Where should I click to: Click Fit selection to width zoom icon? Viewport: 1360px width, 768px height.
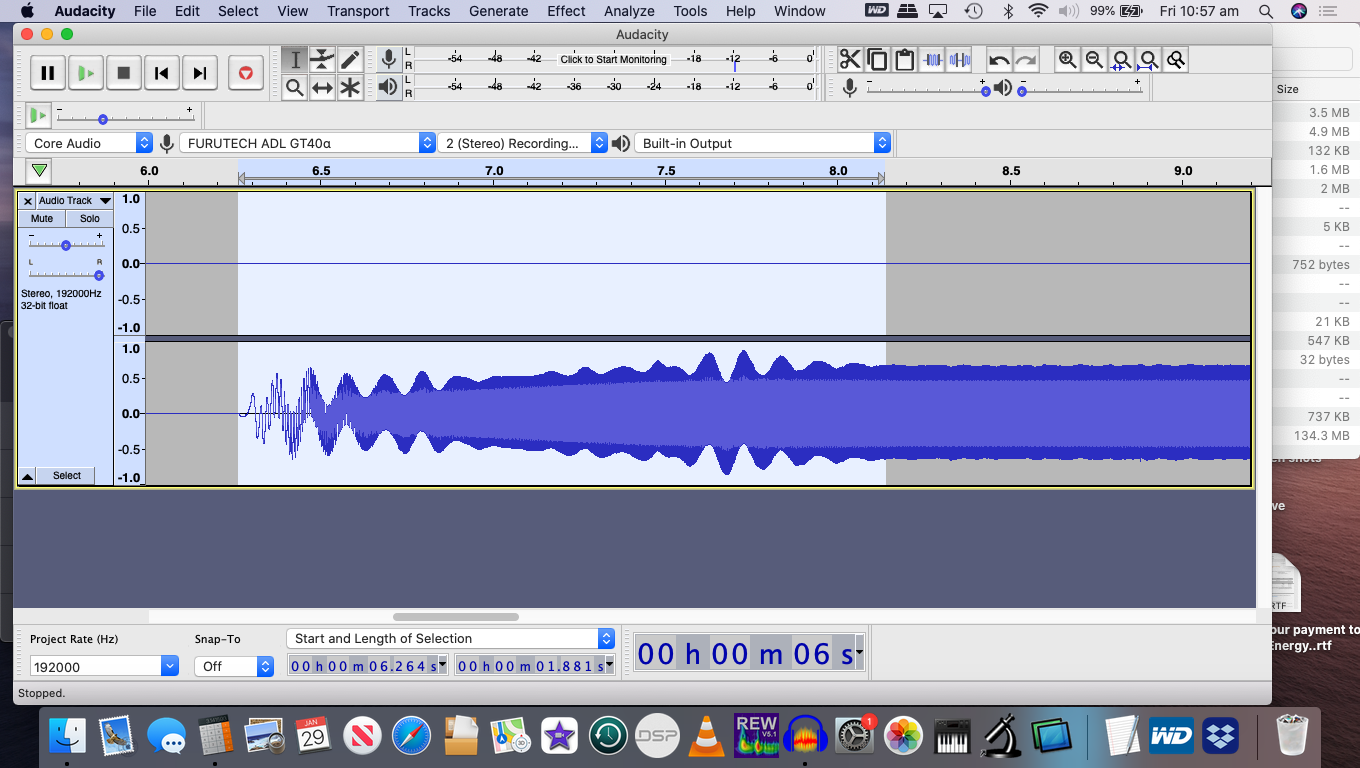pos(1122,60)
